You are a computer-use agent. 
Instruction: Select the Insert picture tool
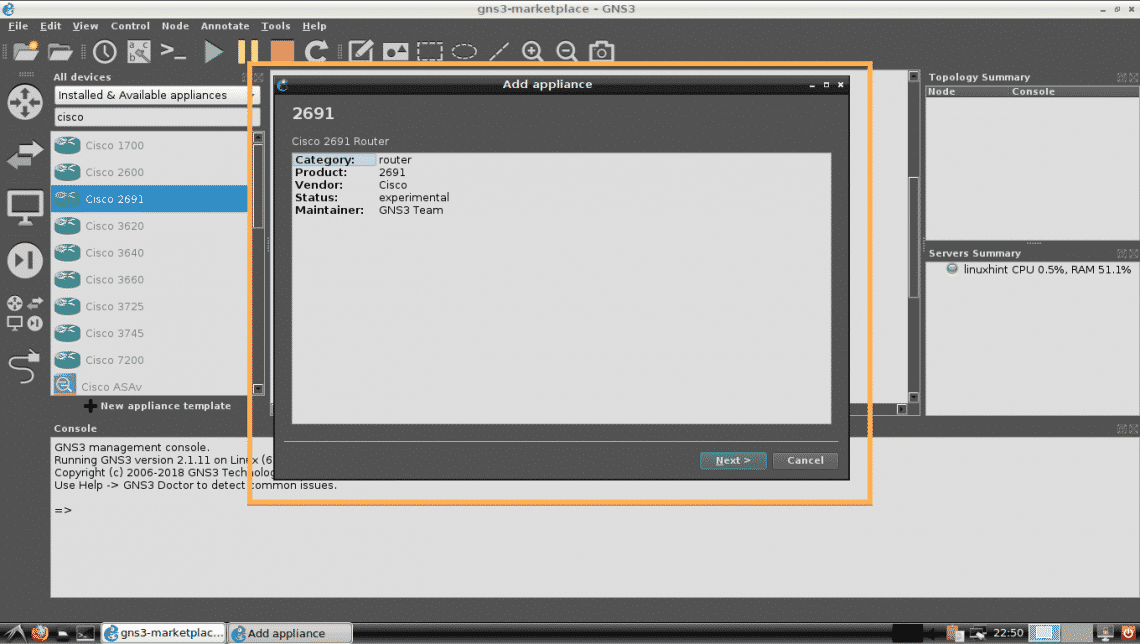click(x=396, y=52)
